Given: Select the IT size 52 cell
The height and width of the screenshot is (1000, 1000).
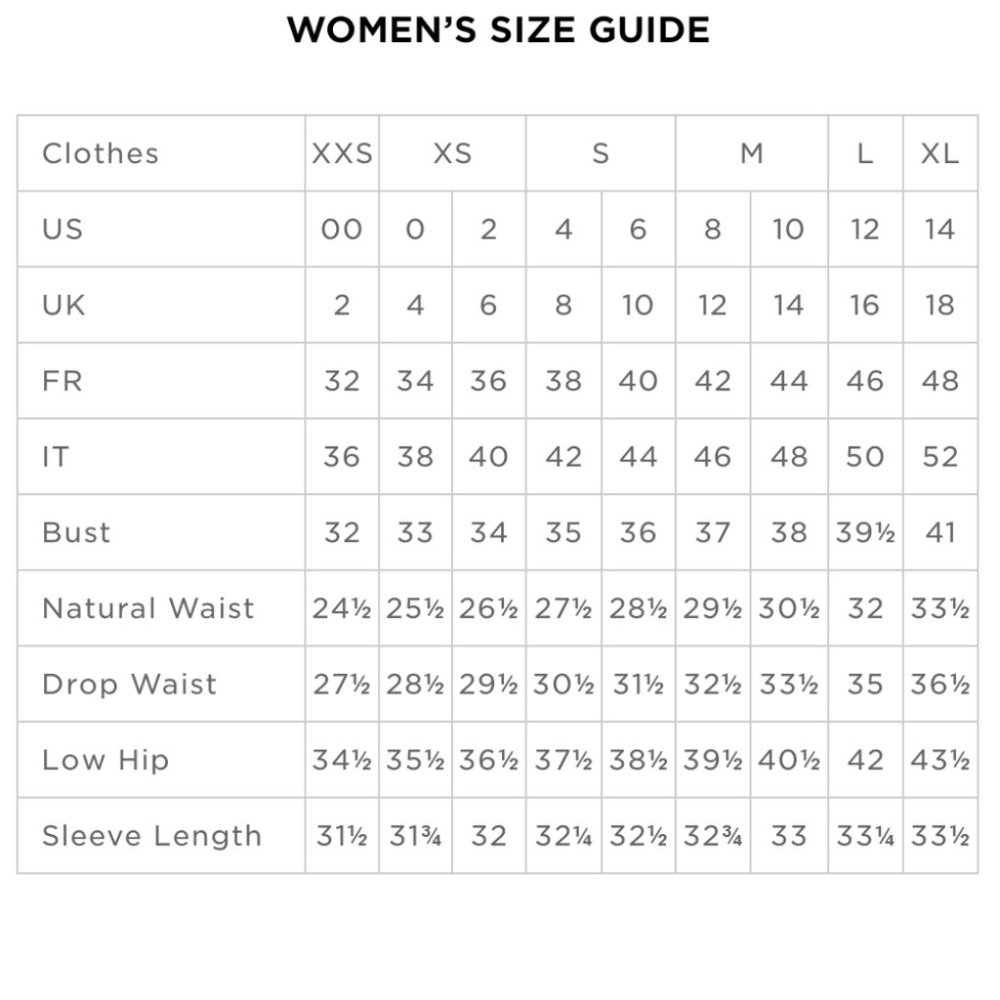Looking at the screenshot, I should point(940,457).
